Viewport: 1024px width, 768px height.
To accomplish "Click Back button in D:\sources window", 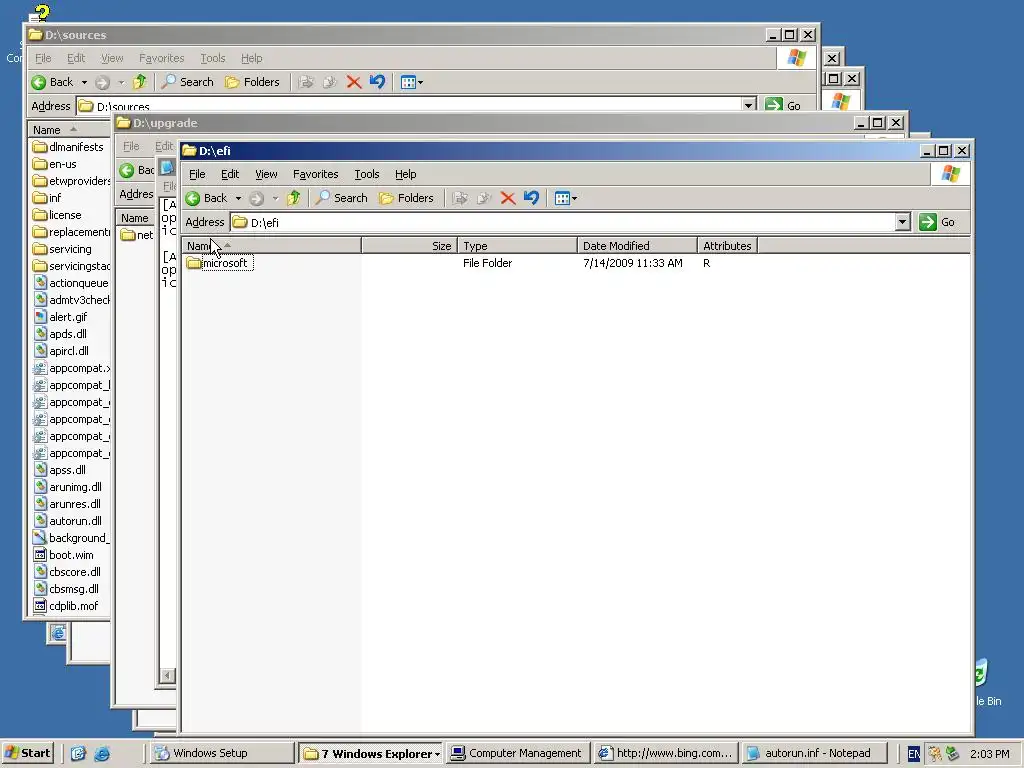I will [53, 82].
